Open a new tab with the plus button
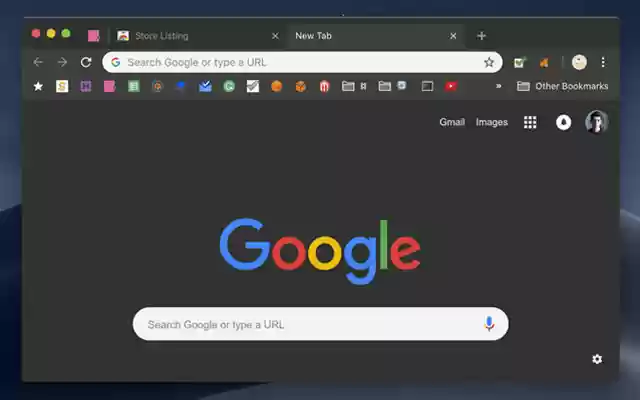Viewport: 640px width, 400px height. [481, 36]
